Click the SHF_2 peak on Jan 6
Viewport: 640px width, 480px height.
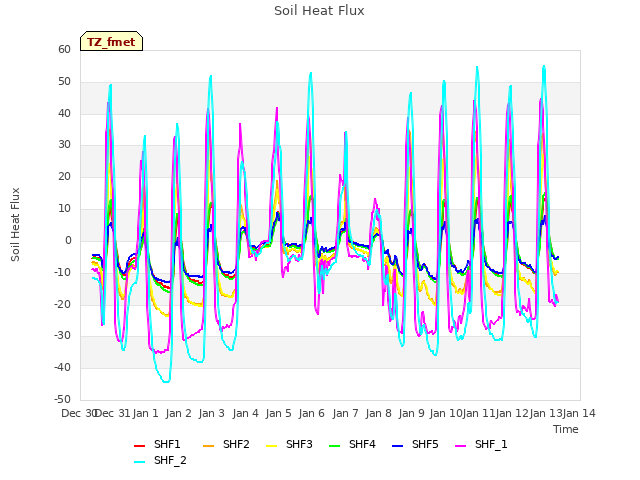[x=311, y=73]
